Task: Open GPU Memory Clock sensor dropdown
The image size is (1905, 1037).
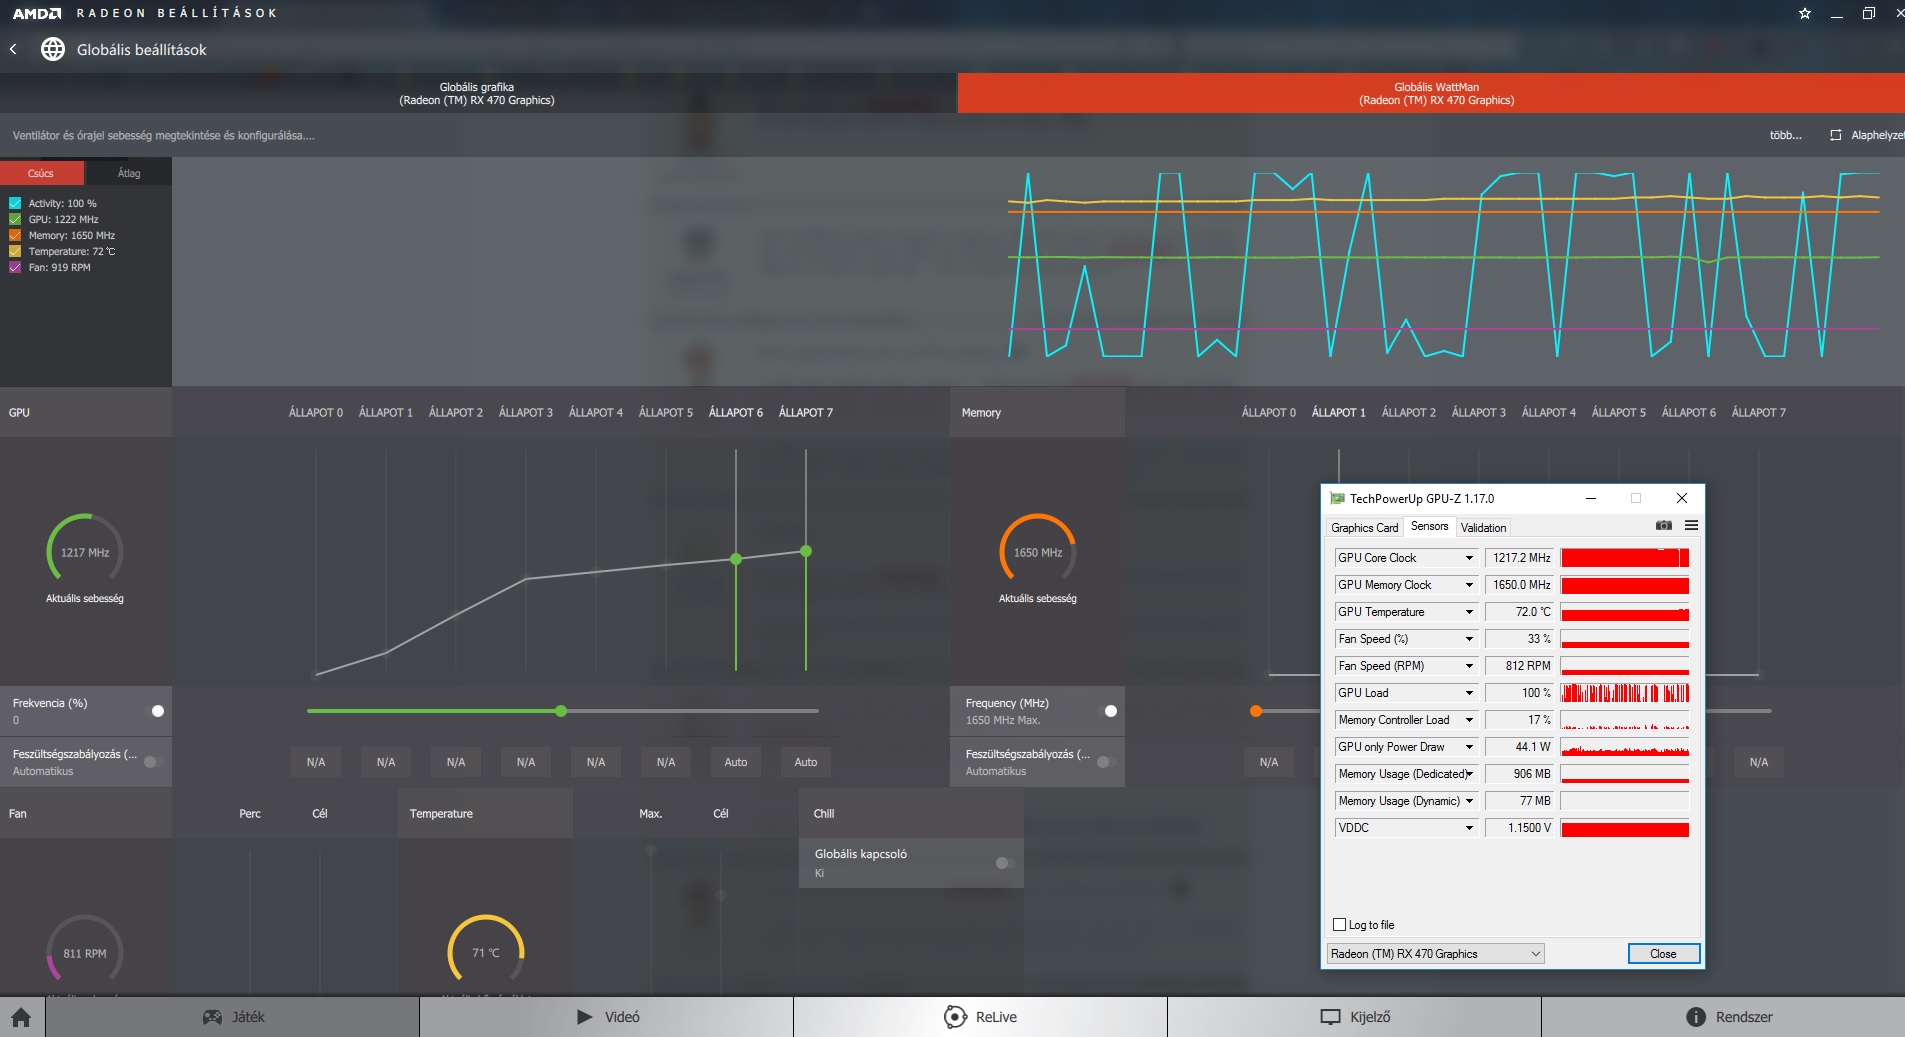Action: tap(1469, 585)
